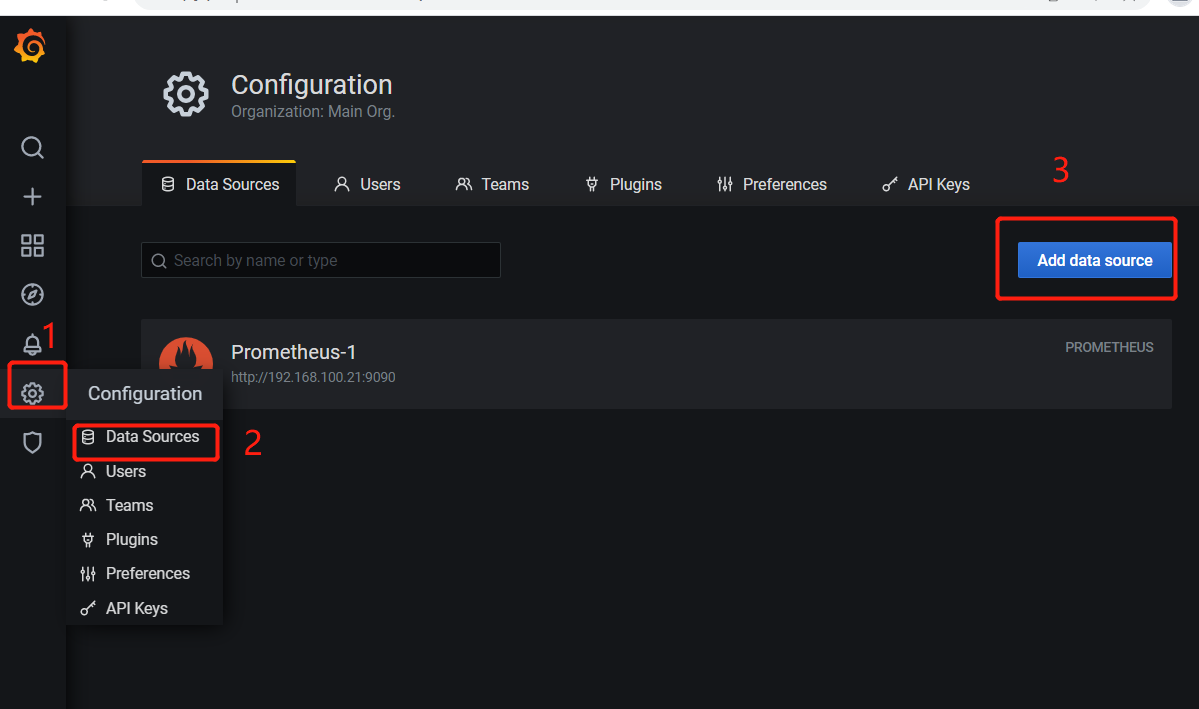Open the search magnifier in the sidebar
This screenshot has height=709, width=1199.
pyautogui.click(x=32, y=147)
